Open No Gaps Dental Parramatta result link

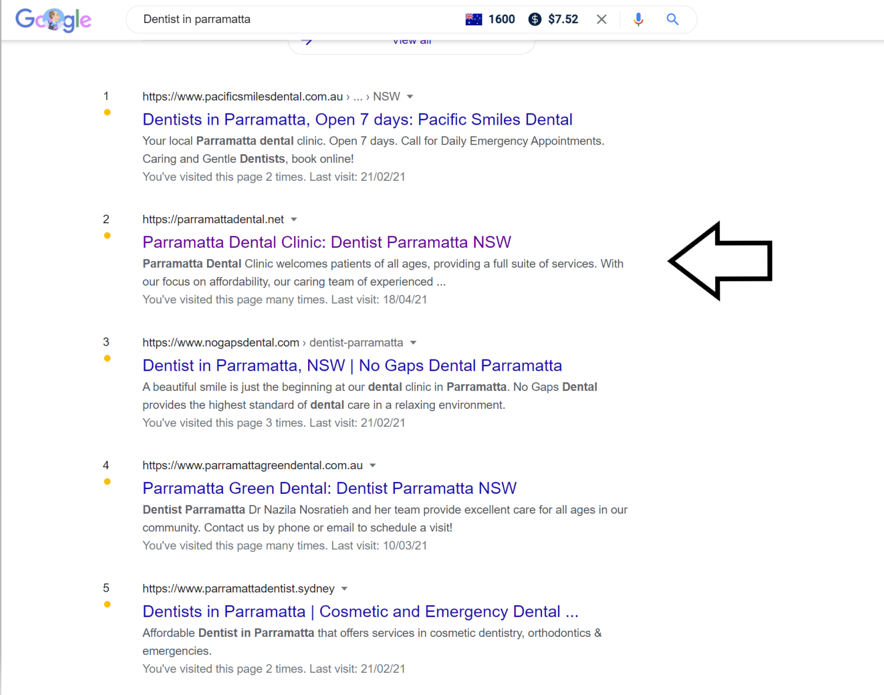[x=352, y=365]
